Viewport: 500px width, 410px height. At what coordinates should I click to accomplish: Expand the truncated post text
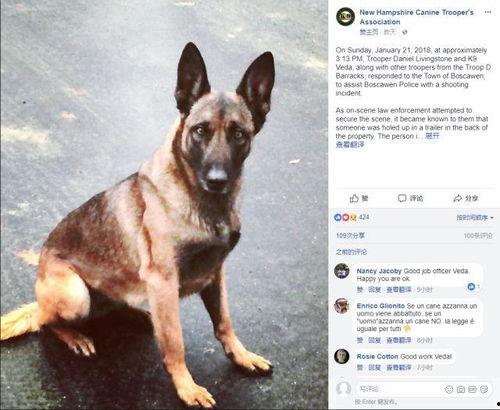[433, 136]
